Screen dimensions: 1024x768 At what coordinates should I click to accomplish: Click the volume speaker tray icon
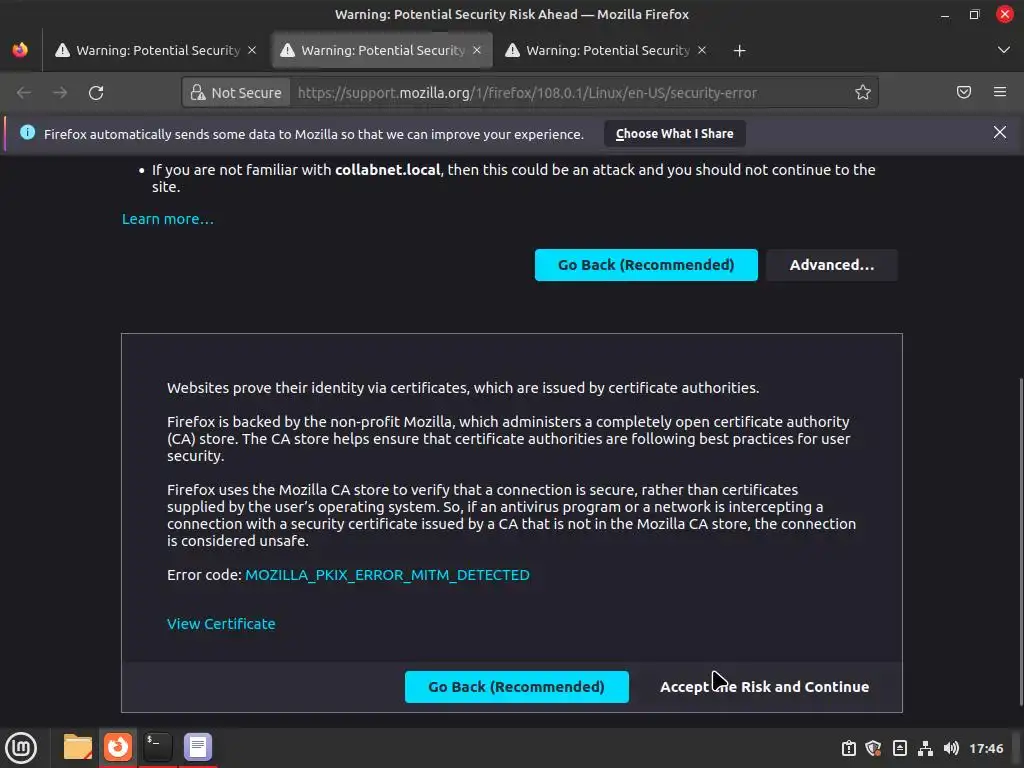pos(951,748)
